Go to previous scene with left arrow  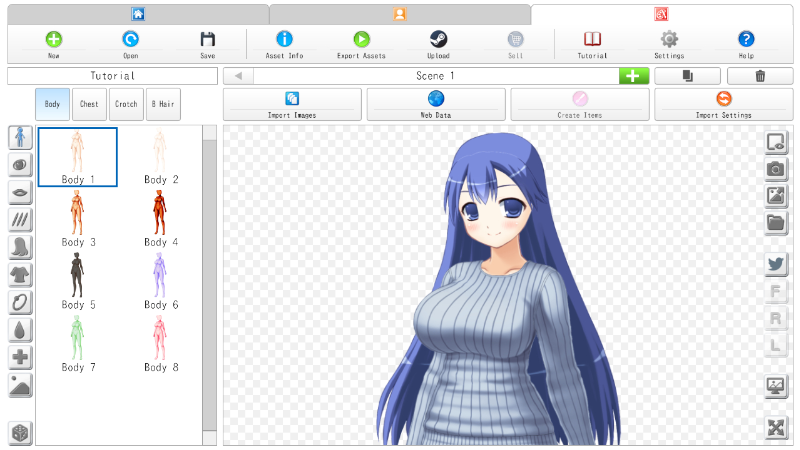click(x=238, y=76)
